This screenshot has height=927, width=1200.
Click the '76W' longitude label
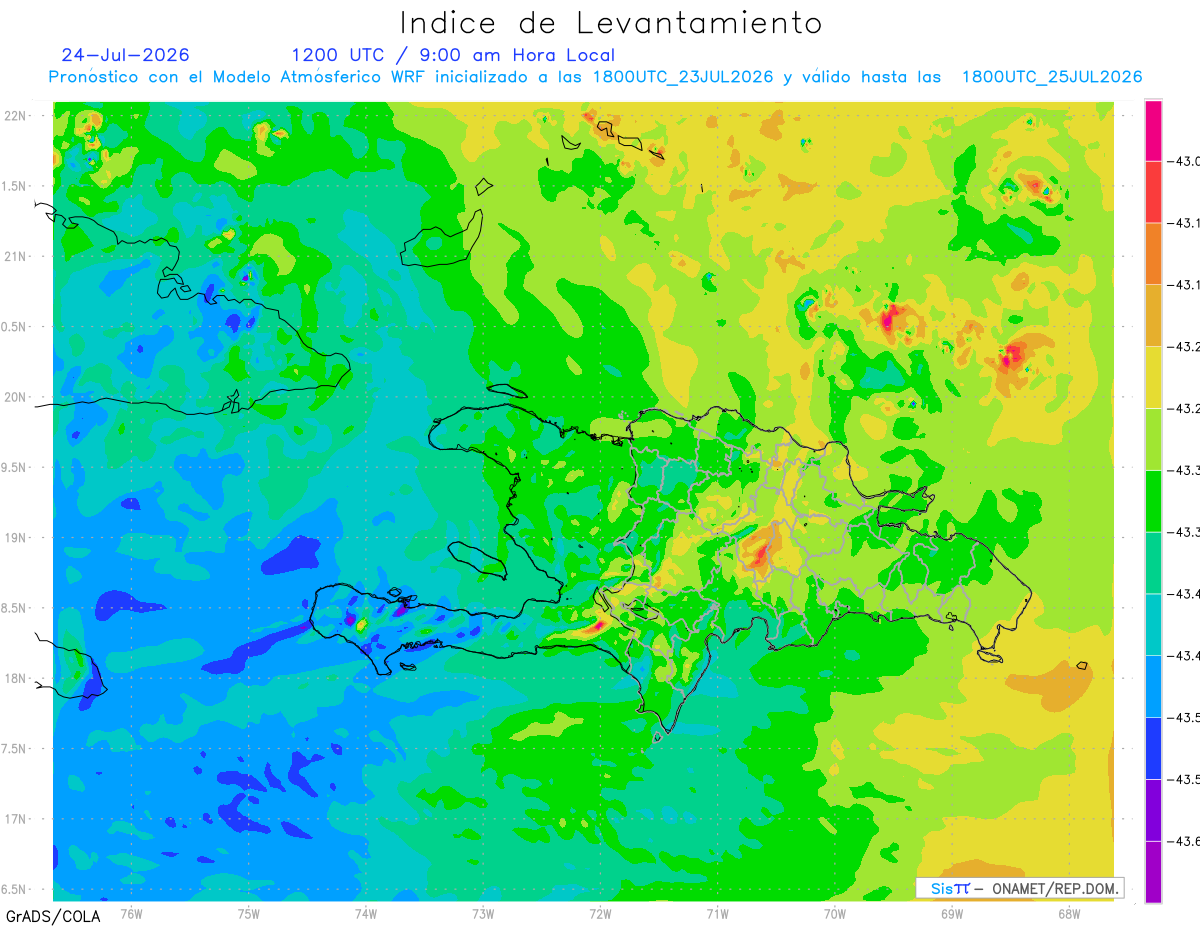coord(131,913)
